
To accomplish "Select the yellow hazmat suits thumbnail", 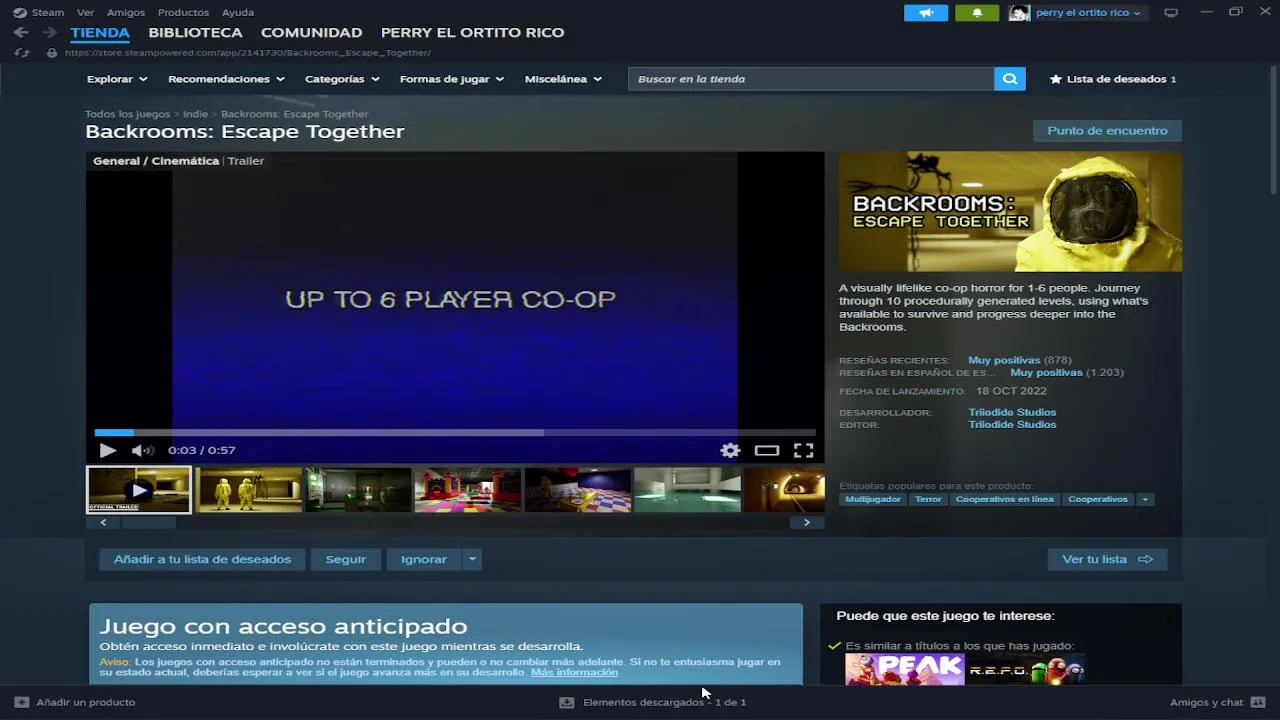I will tap(249, 490).
